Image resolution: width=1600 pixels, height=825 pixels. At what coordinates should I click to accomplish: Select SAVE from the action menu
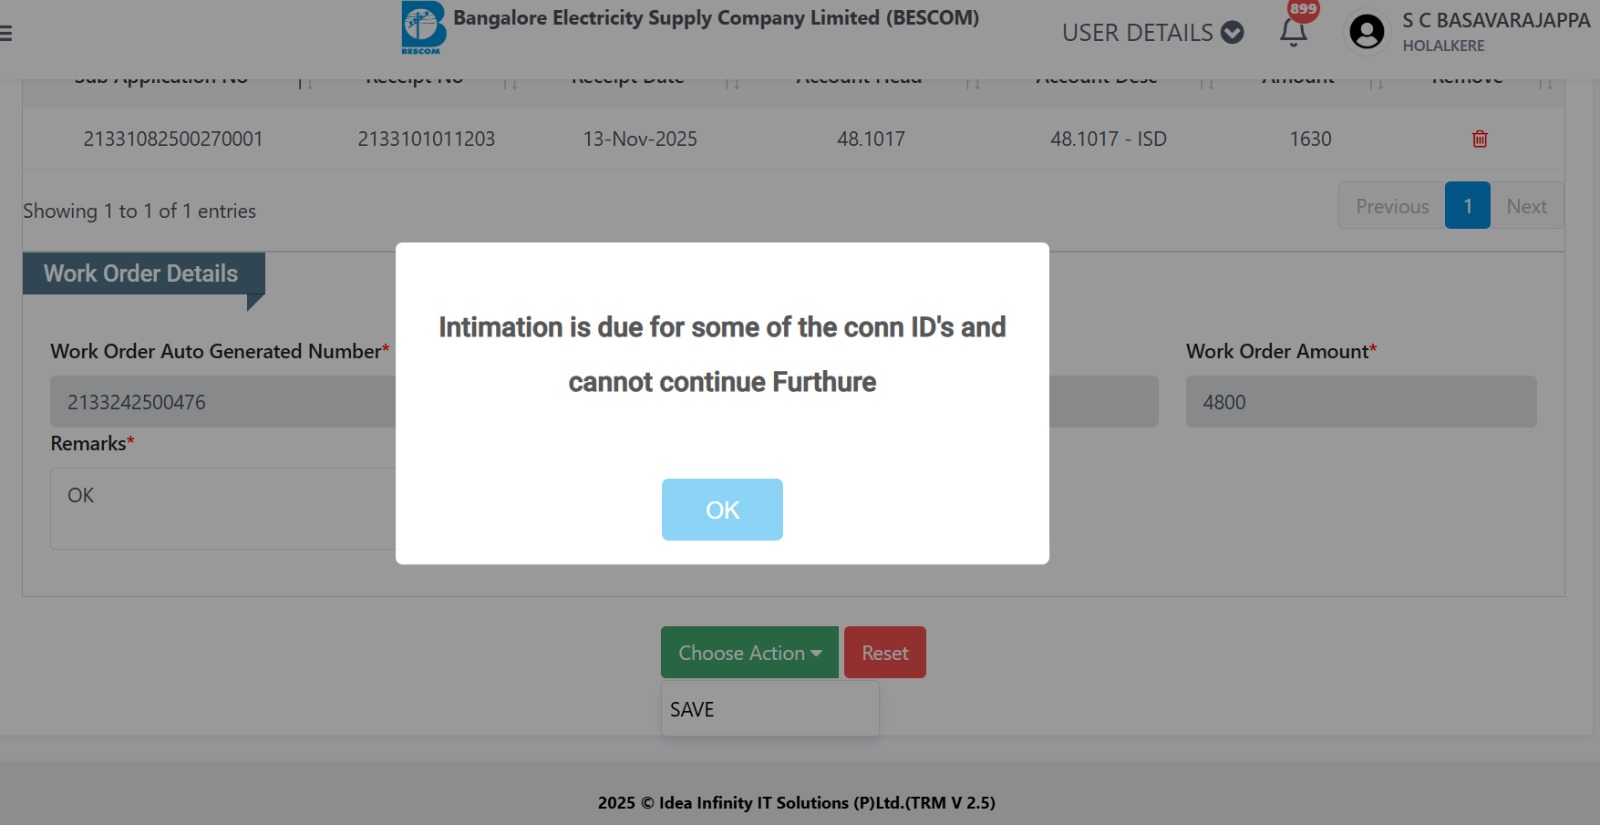692,710
